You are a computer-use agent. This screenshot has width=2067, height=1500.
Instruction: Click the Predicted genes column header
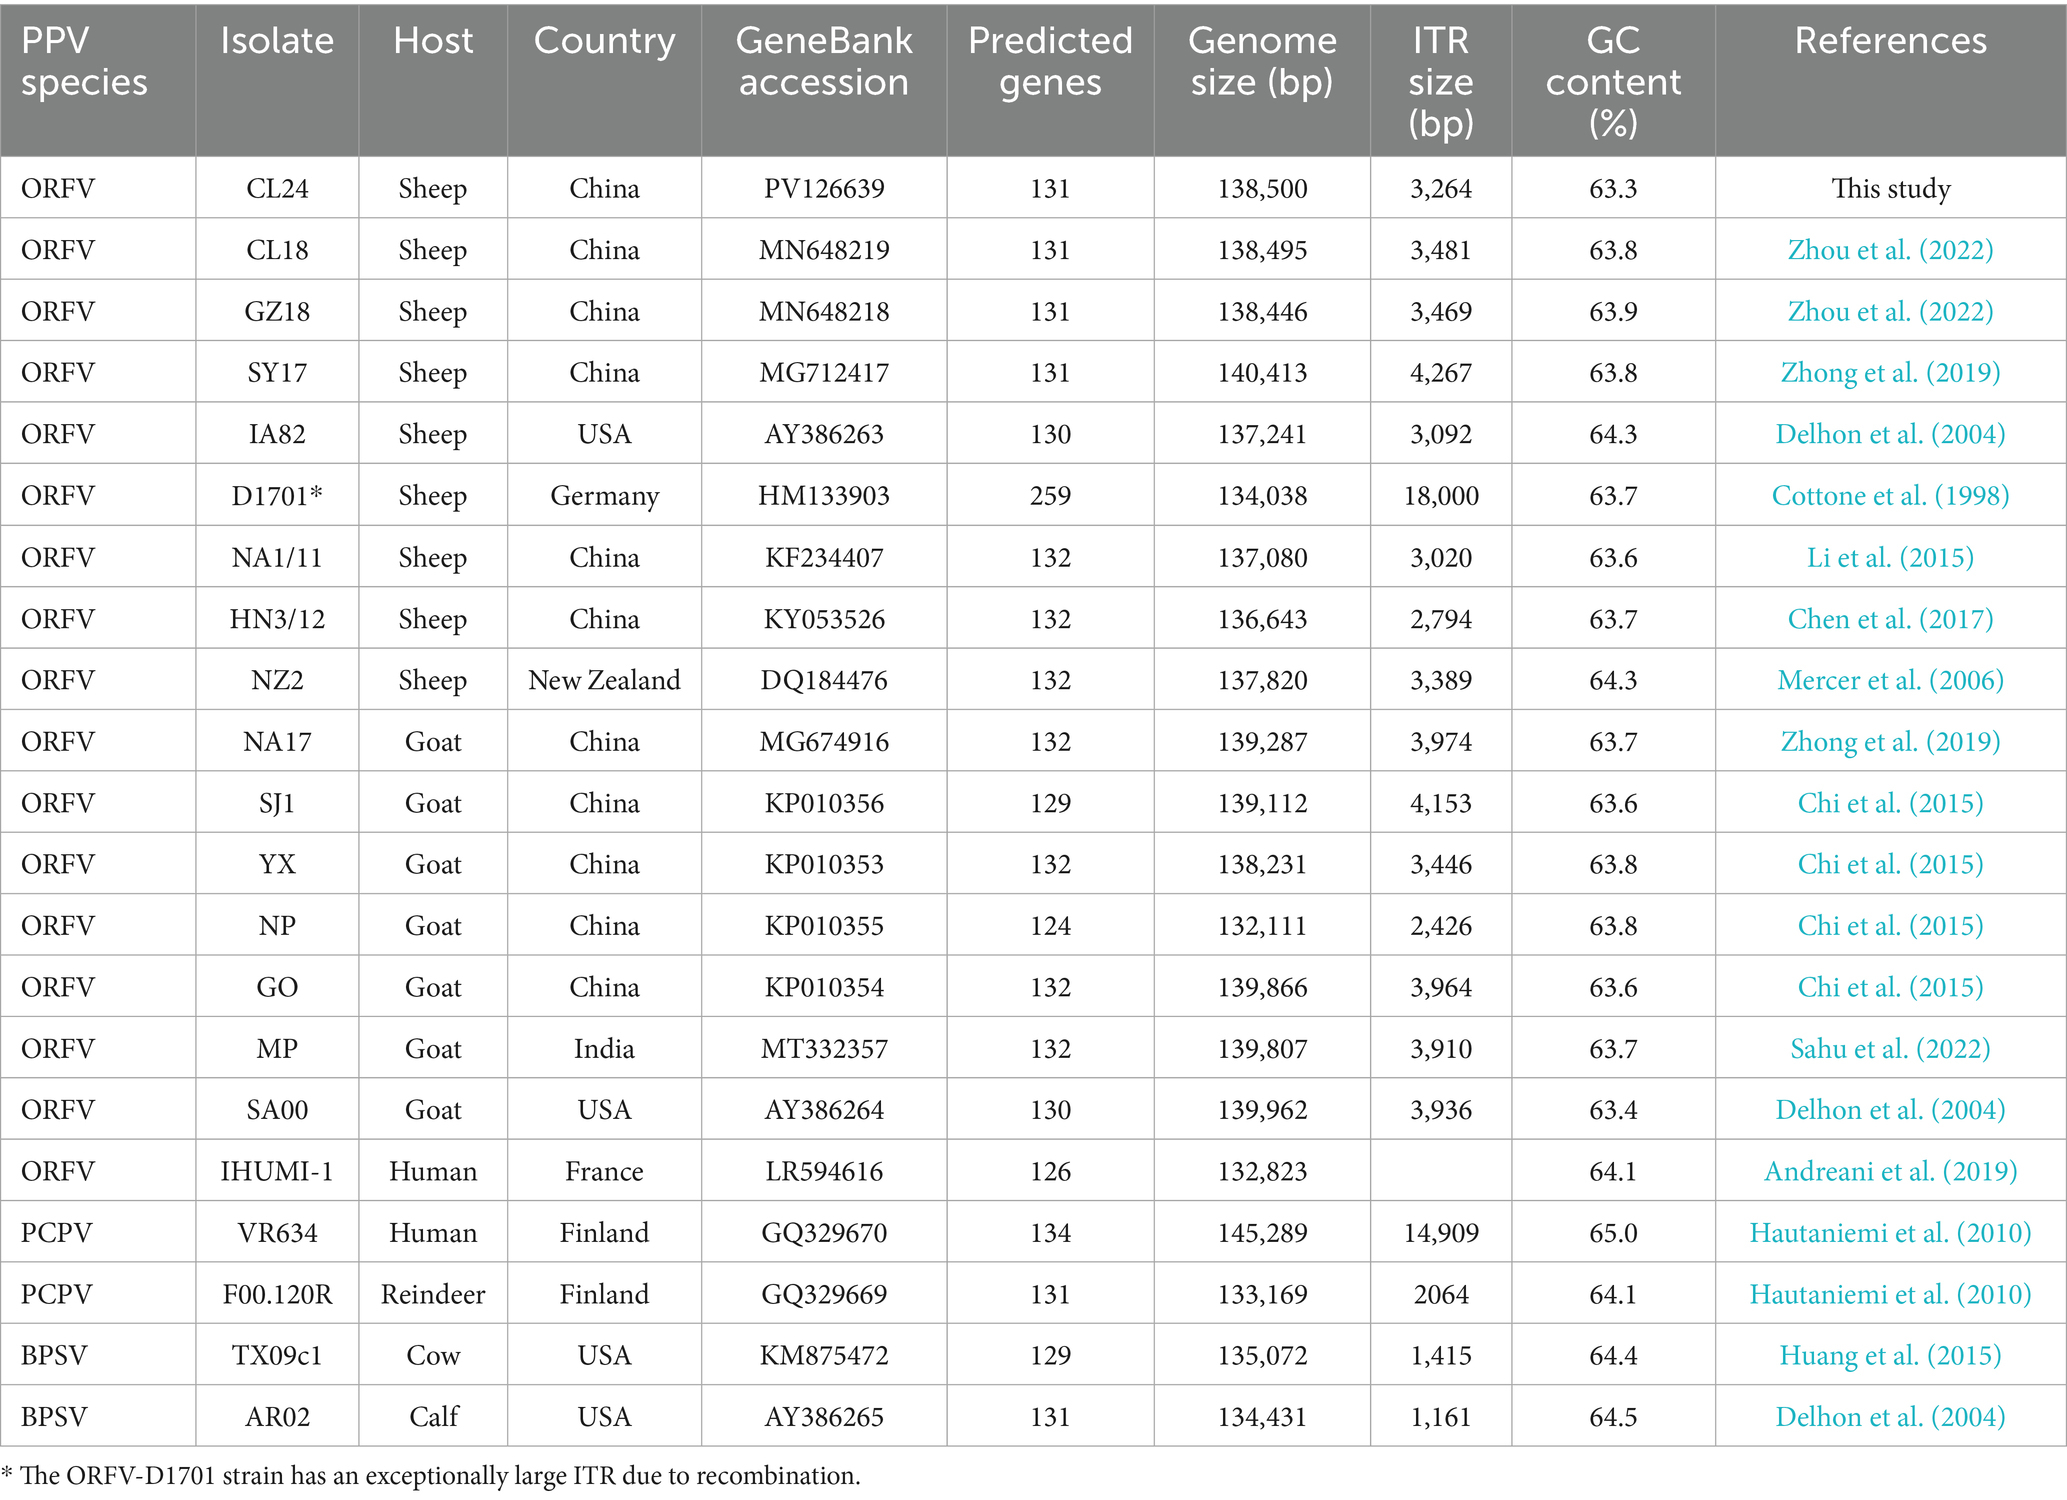pos(1049,61)
